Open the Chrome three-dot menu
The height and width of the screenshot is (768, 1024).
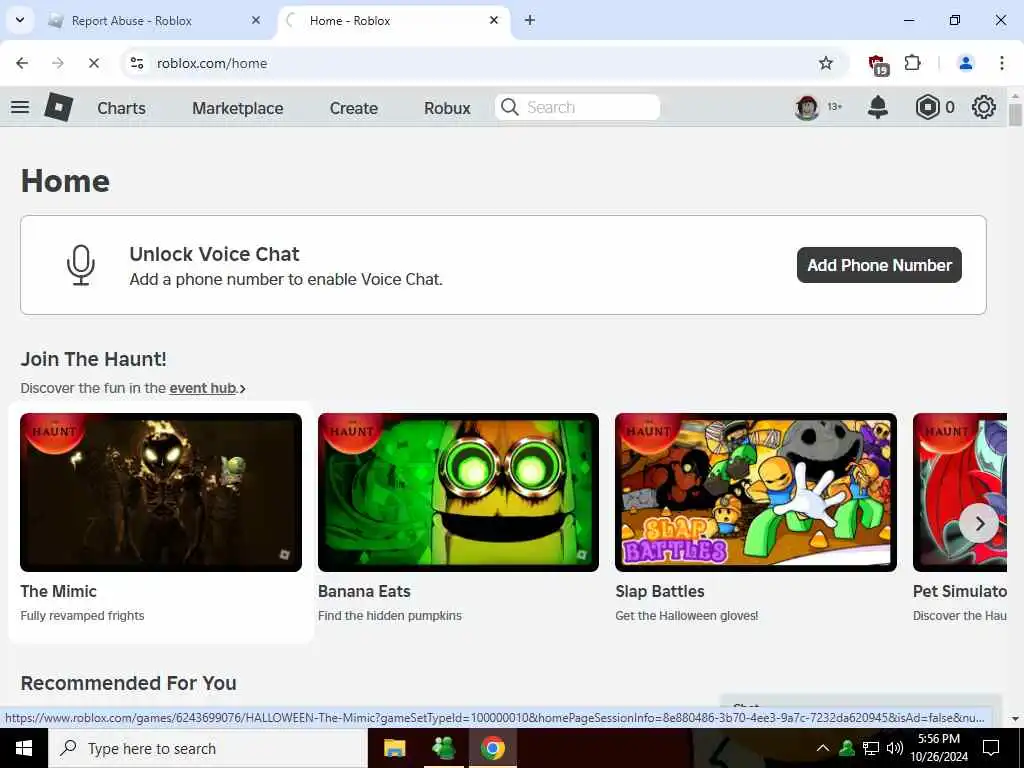point(1002,63)
